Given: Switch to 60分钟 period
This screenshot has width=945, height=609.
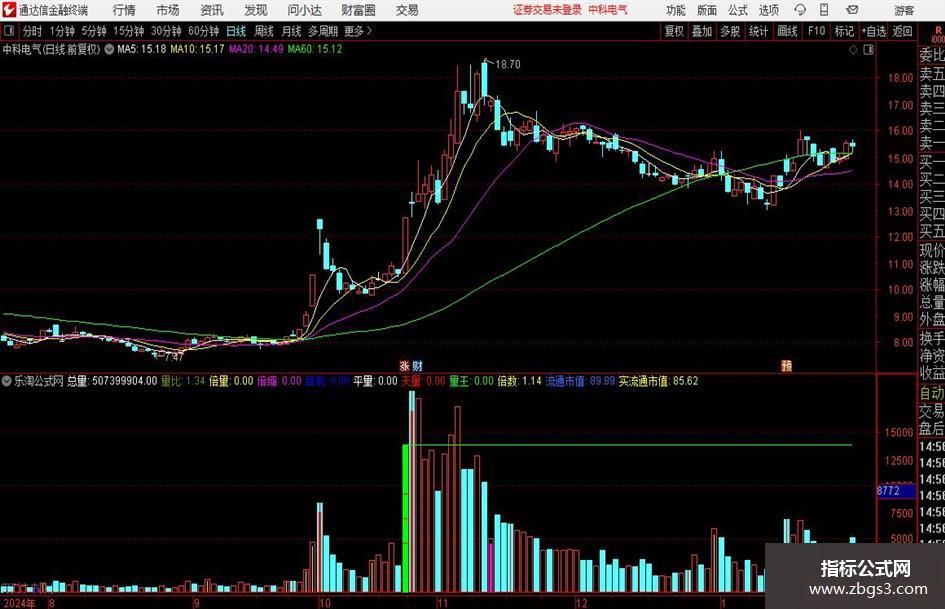Looking at the screenshot, I should coord(203,31).
